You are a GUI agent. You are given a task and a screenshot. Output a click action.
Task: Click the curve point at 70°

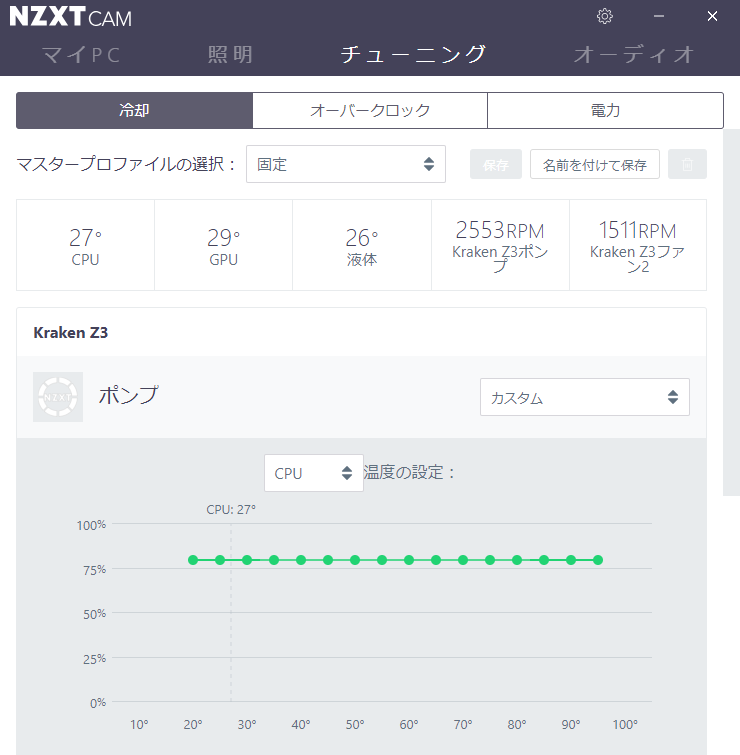(463, 560)
